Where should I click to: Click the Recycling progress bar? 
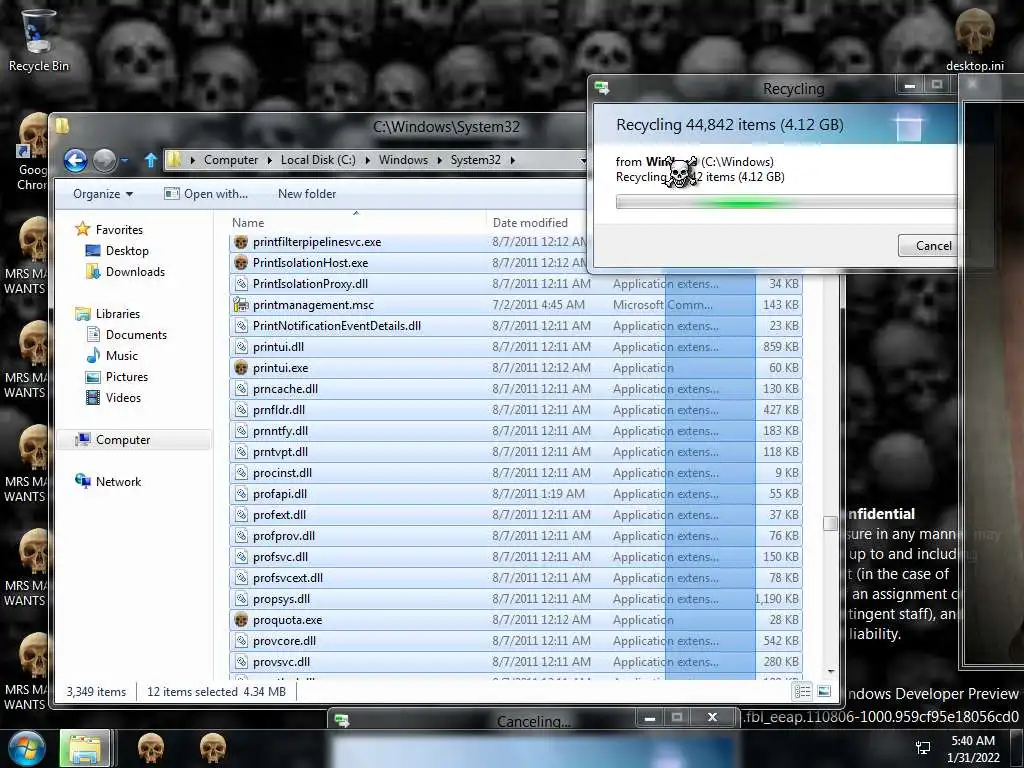[x=786, y=202]
